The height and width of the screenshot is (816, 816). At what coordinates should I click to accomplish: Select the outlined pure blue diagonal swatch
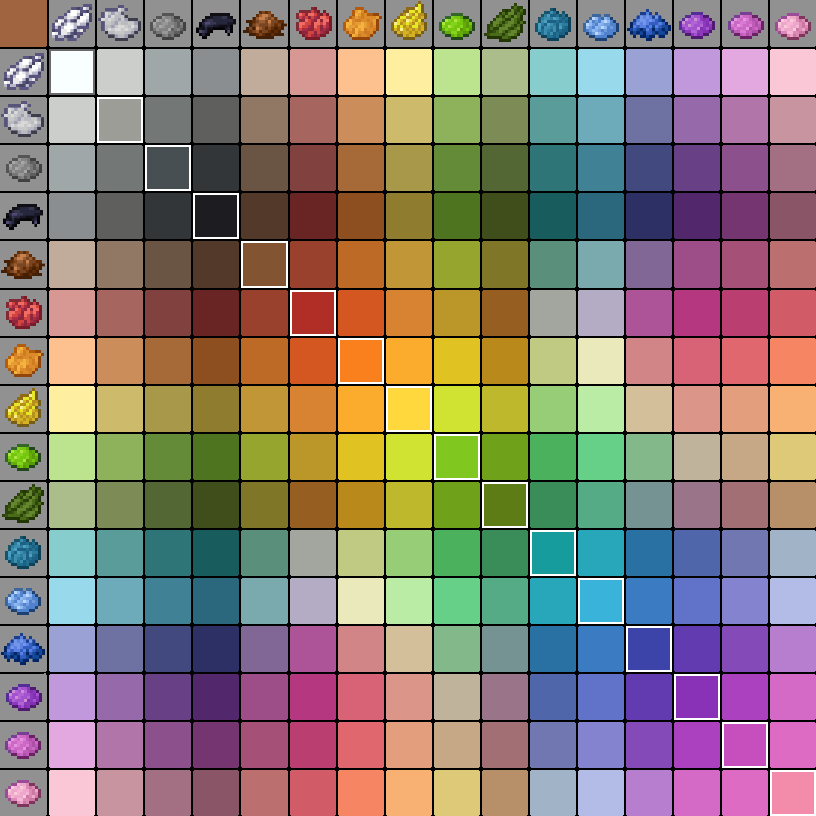[x=649, y=649]
